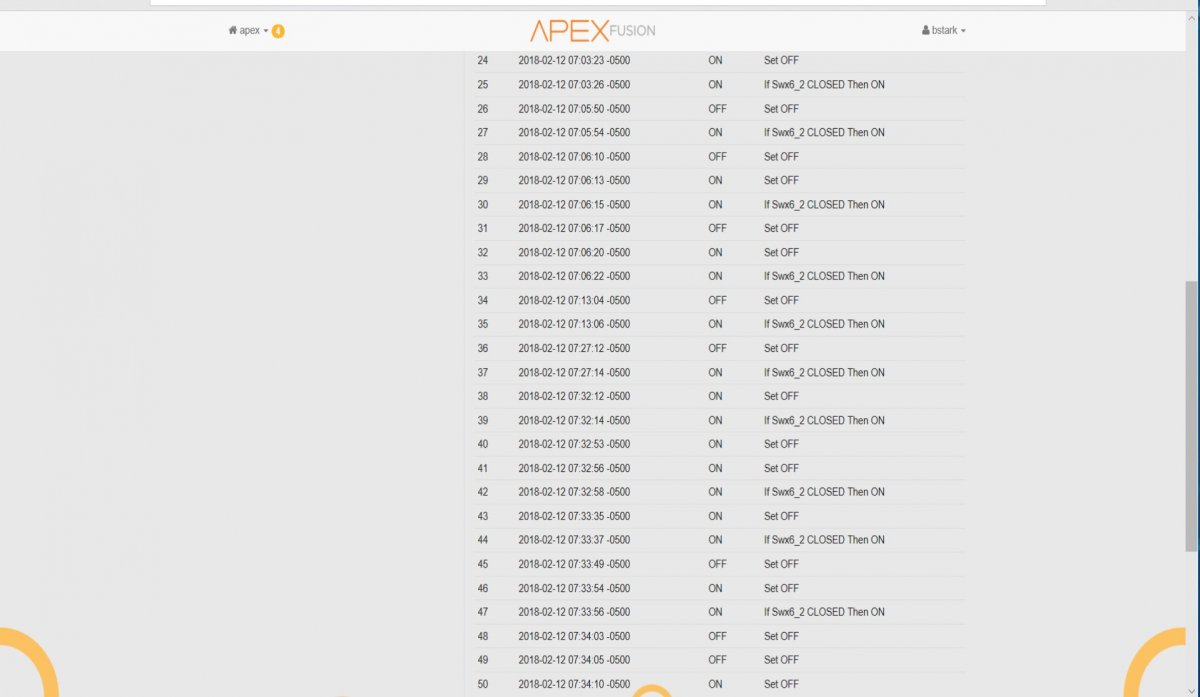Screen dimensions: 1200x697
Task: Select timestamp 2018-02-12 07:03:26 -0500
Action: [574, 85]
